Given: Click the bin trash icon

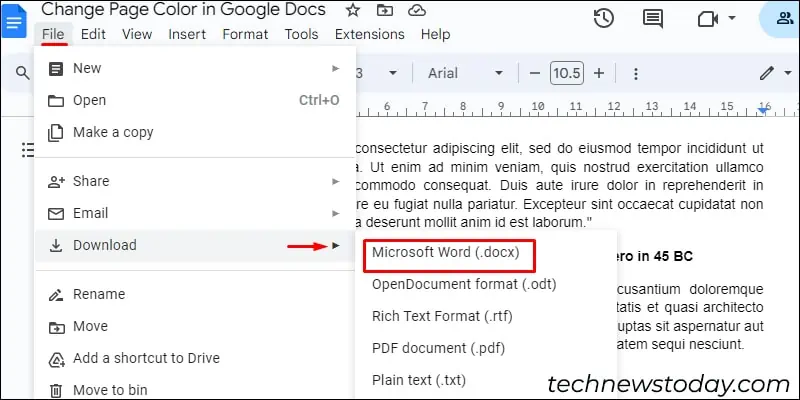Looking at the screenshot, I should 56,391.
